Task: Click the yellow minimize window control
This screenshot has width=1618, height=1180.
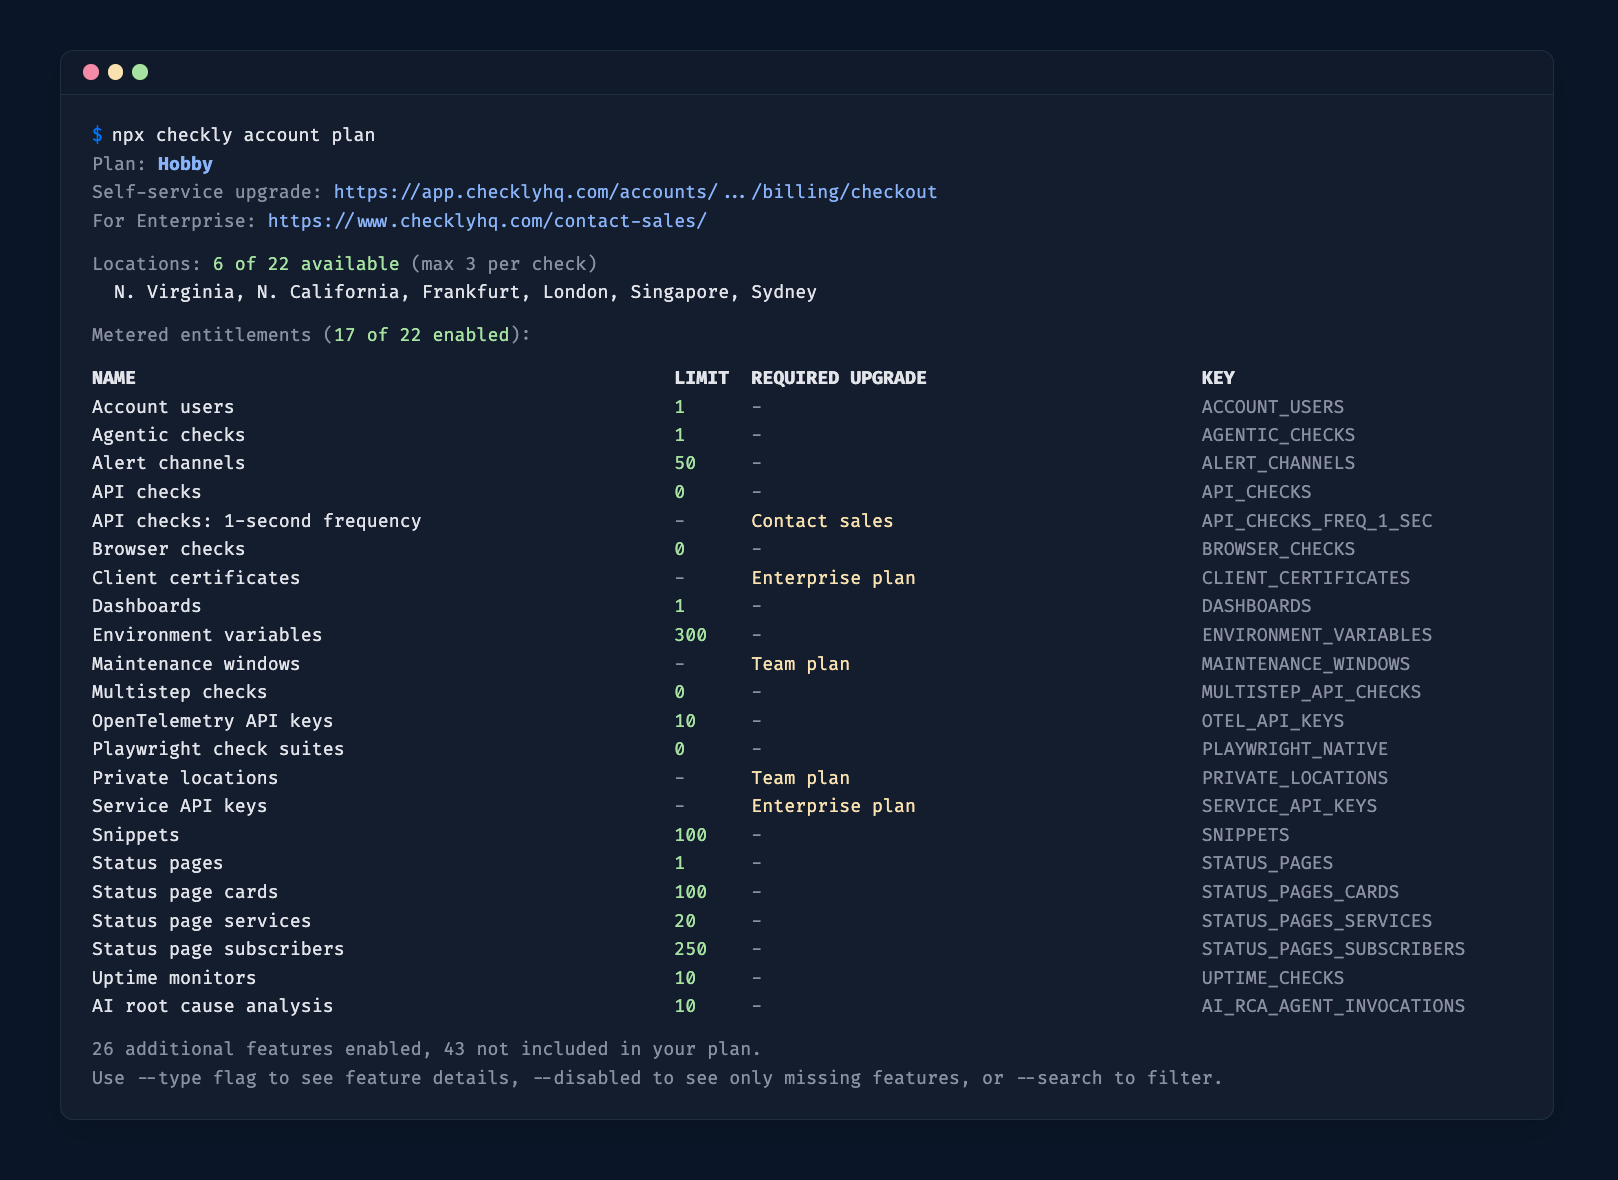Action: (x=116, y=71)
